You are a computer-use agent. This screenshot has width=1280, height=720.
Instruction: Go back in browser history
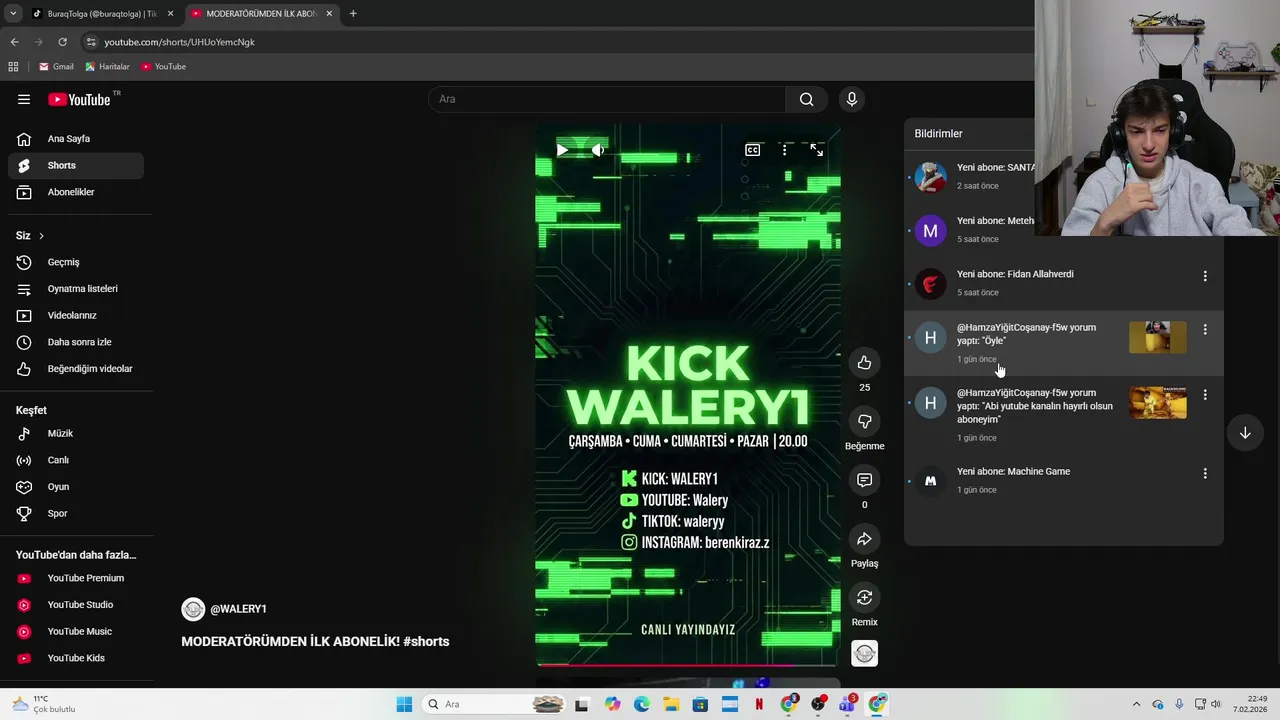pyautogui.click(x=14, y=42)
